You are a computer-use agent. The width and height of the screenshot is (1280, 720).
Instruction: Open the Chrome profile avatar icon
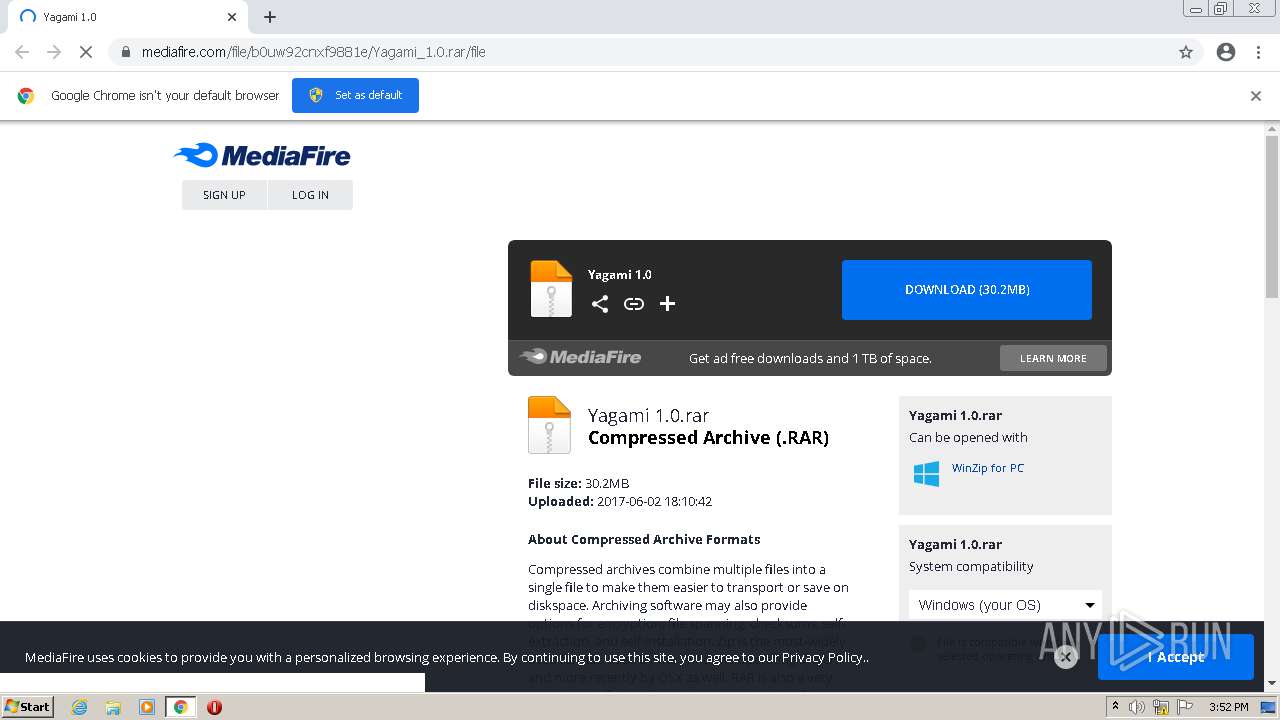click(x=1226, y=52)
